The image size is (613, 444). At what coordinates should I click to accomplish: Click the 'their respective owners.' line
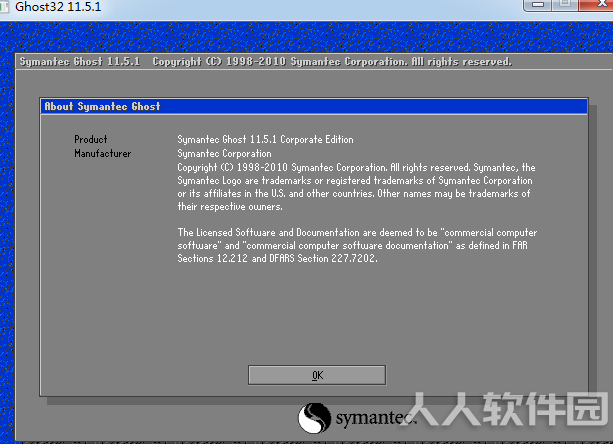click(x=229, y=206)
